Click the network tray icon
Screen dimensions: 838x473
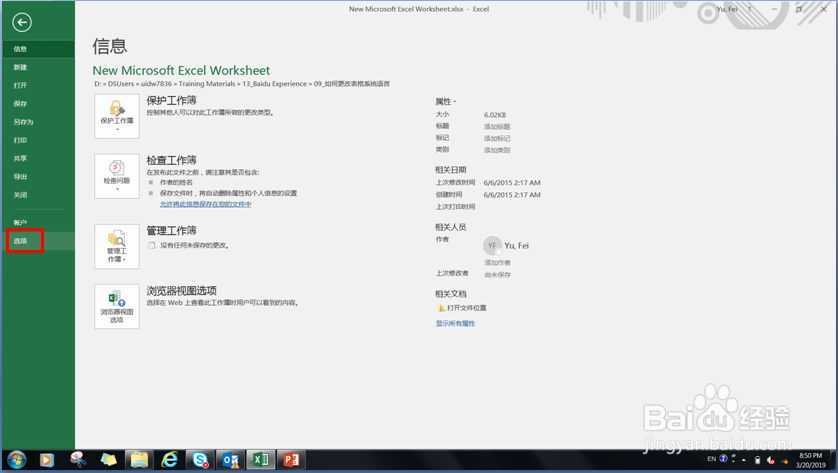click(x=785, y=460)
